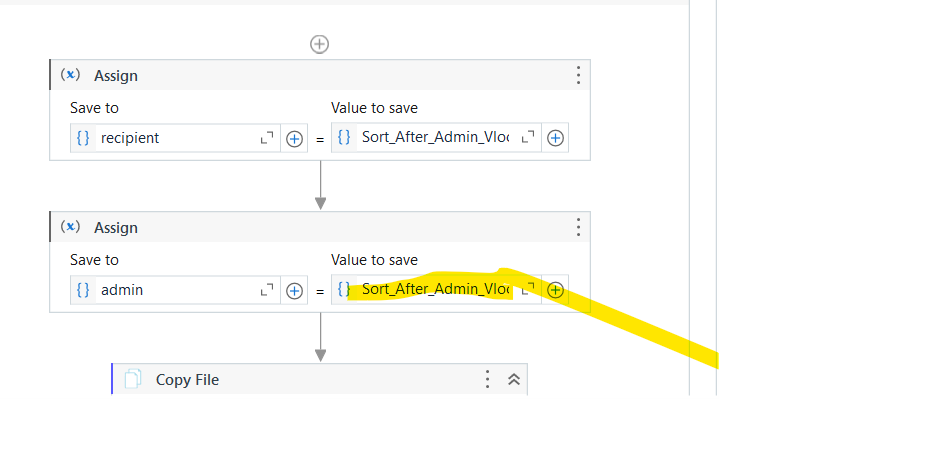Select the first Assign activity header
Screen dimensions: 948x466
pos(320,75)
